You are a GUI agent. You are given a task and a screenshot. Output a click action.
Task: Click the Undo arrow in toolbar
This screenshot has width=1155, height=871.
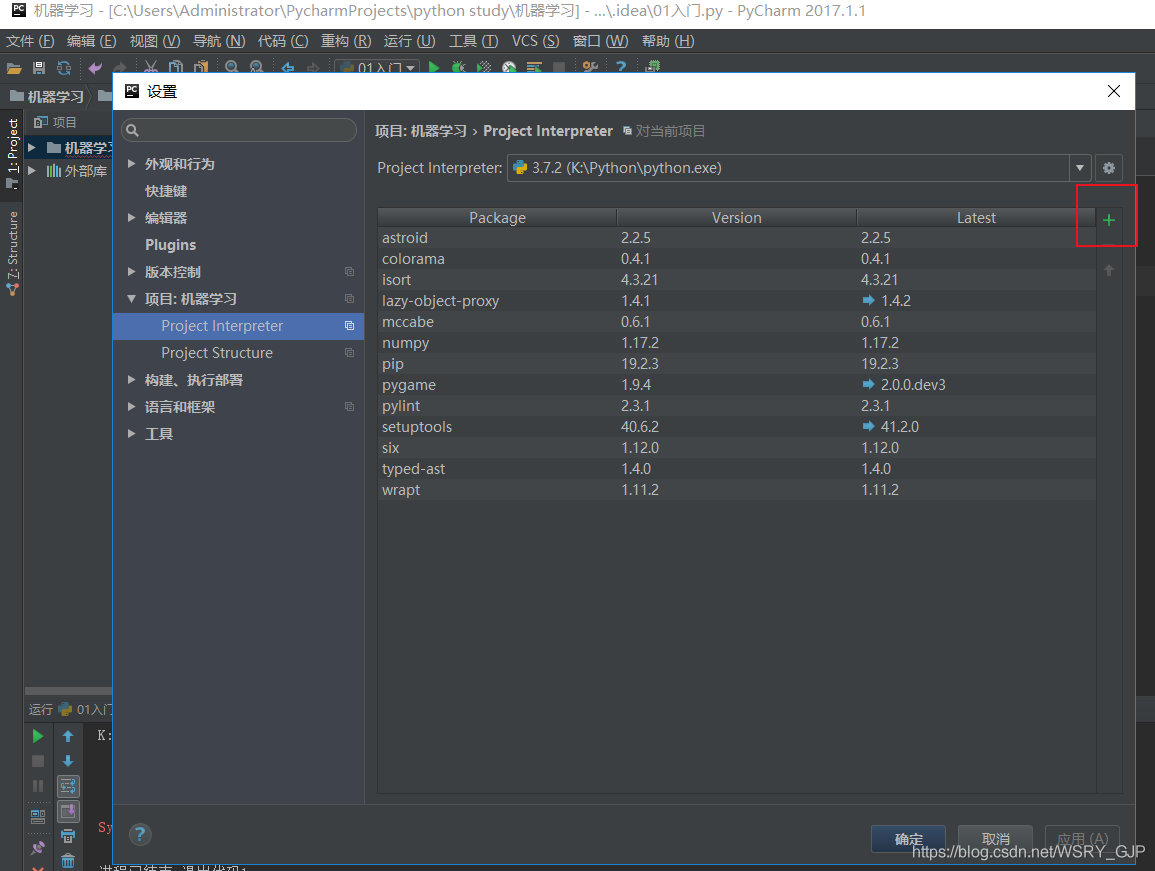pyautogui.click(x=95, y=68)
